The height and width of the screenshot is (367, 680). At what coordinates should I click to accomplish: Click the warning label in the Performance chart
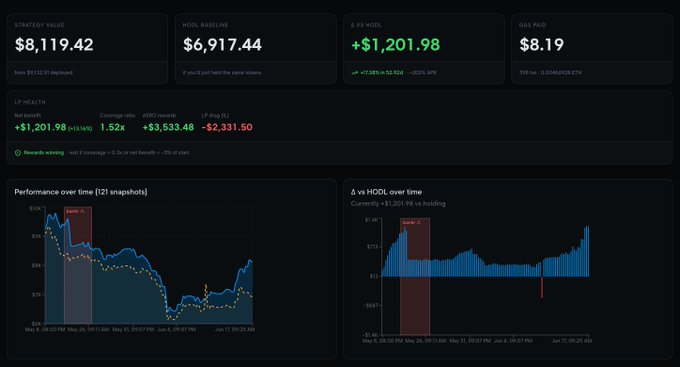[x=75, y=211]
